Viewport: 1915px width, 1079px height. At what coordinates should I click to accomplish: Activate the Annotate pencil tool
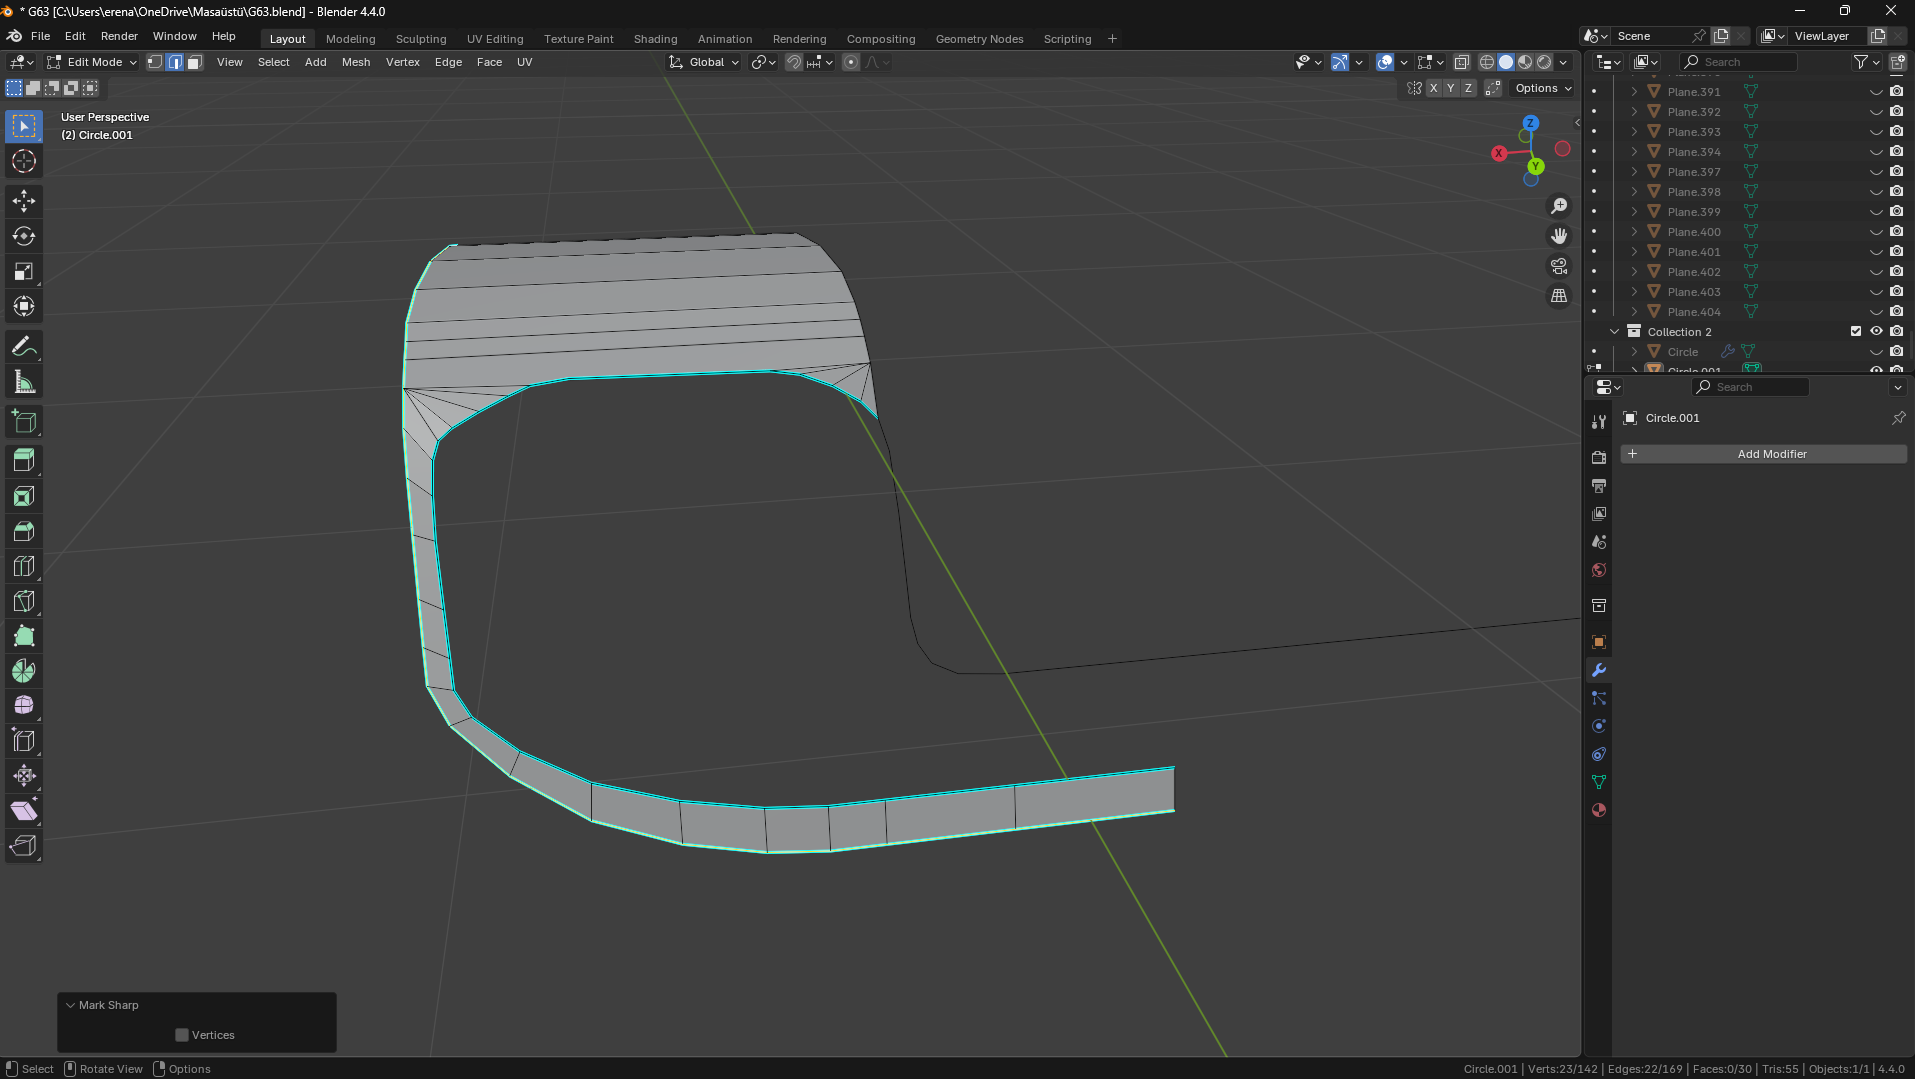pos(24,347)
